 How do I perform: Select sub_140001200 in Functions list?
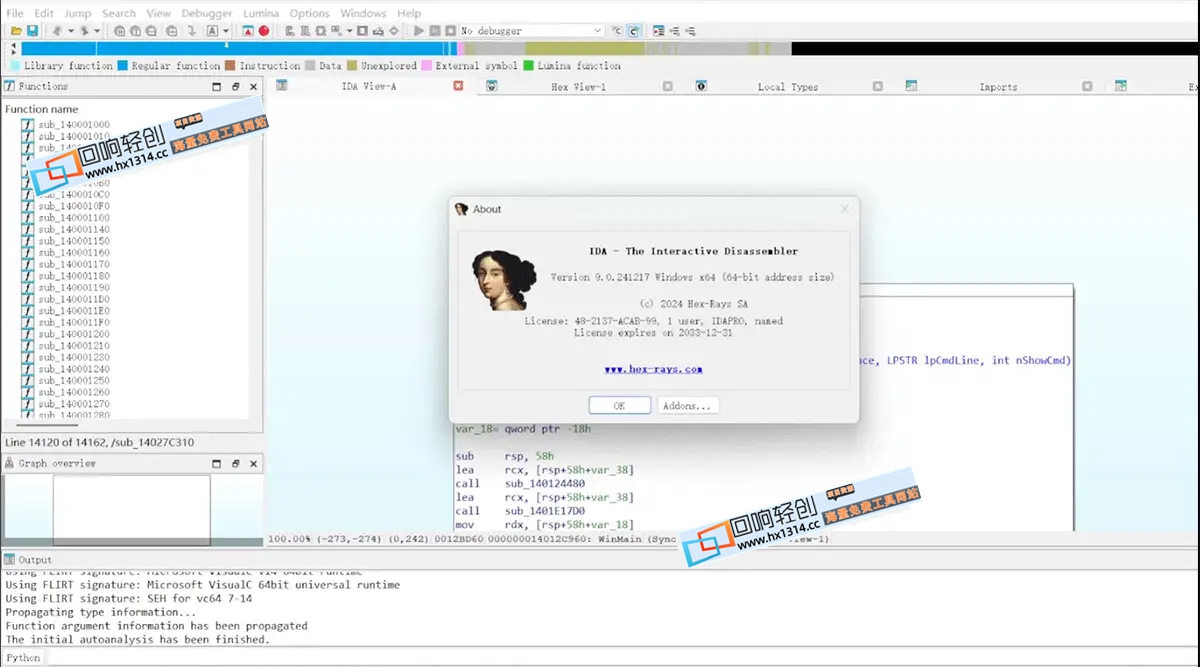pos(74,334)
